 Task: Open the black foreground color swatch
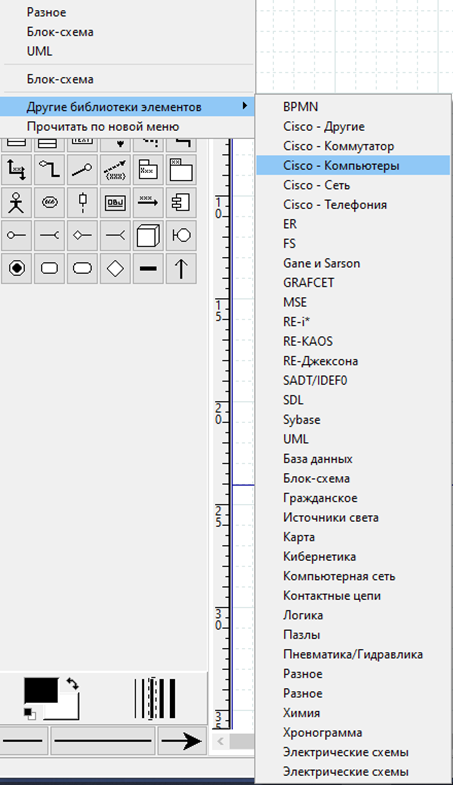[41, 690]
